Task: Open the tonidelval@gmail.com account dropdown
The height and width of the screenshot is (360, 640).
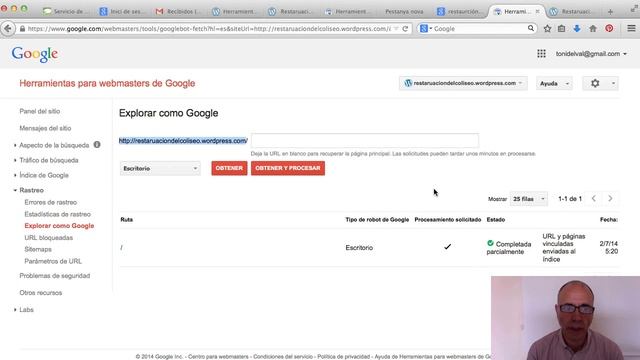Action: coord(591,53)
